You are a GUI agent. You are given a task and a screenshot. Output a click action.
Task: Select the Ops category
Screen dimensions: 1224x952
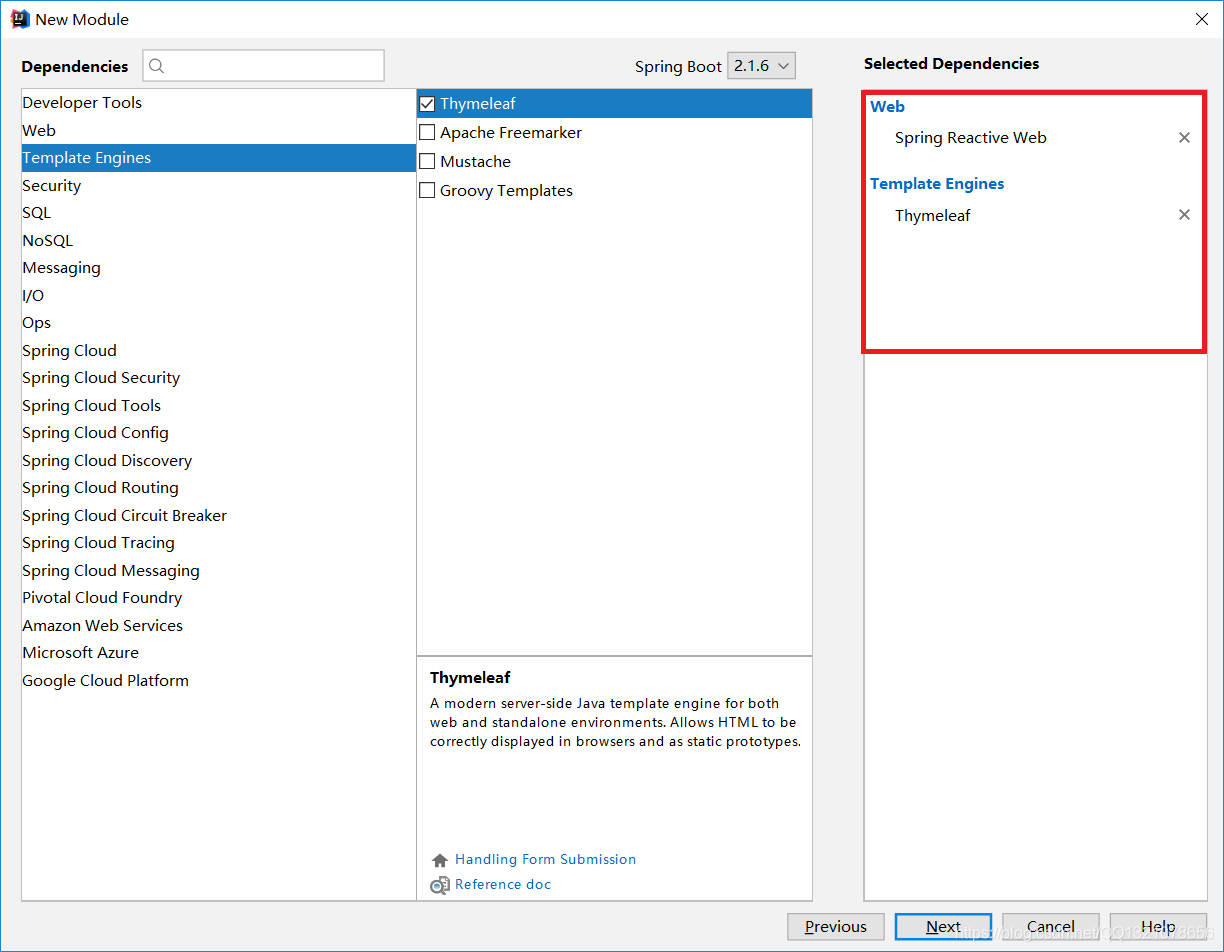click(219, 323)
